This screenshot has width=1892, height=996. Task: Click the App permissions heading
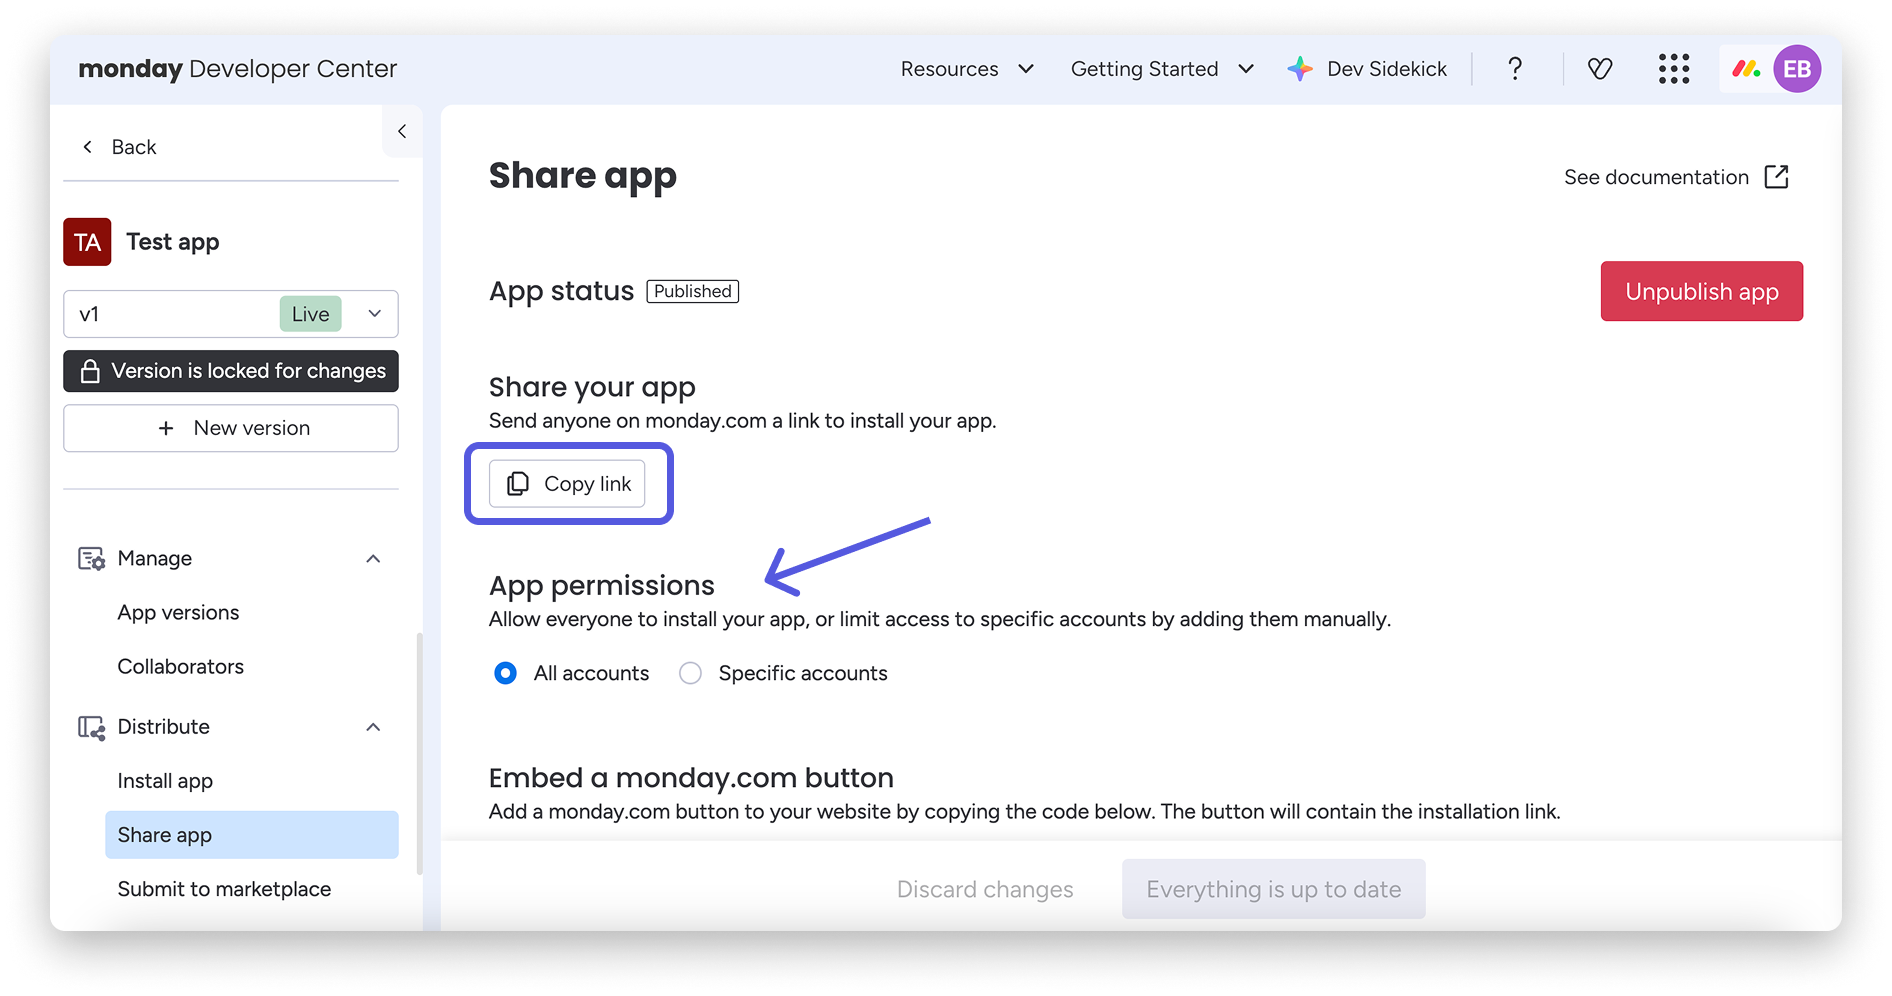[x=602, y=585]
